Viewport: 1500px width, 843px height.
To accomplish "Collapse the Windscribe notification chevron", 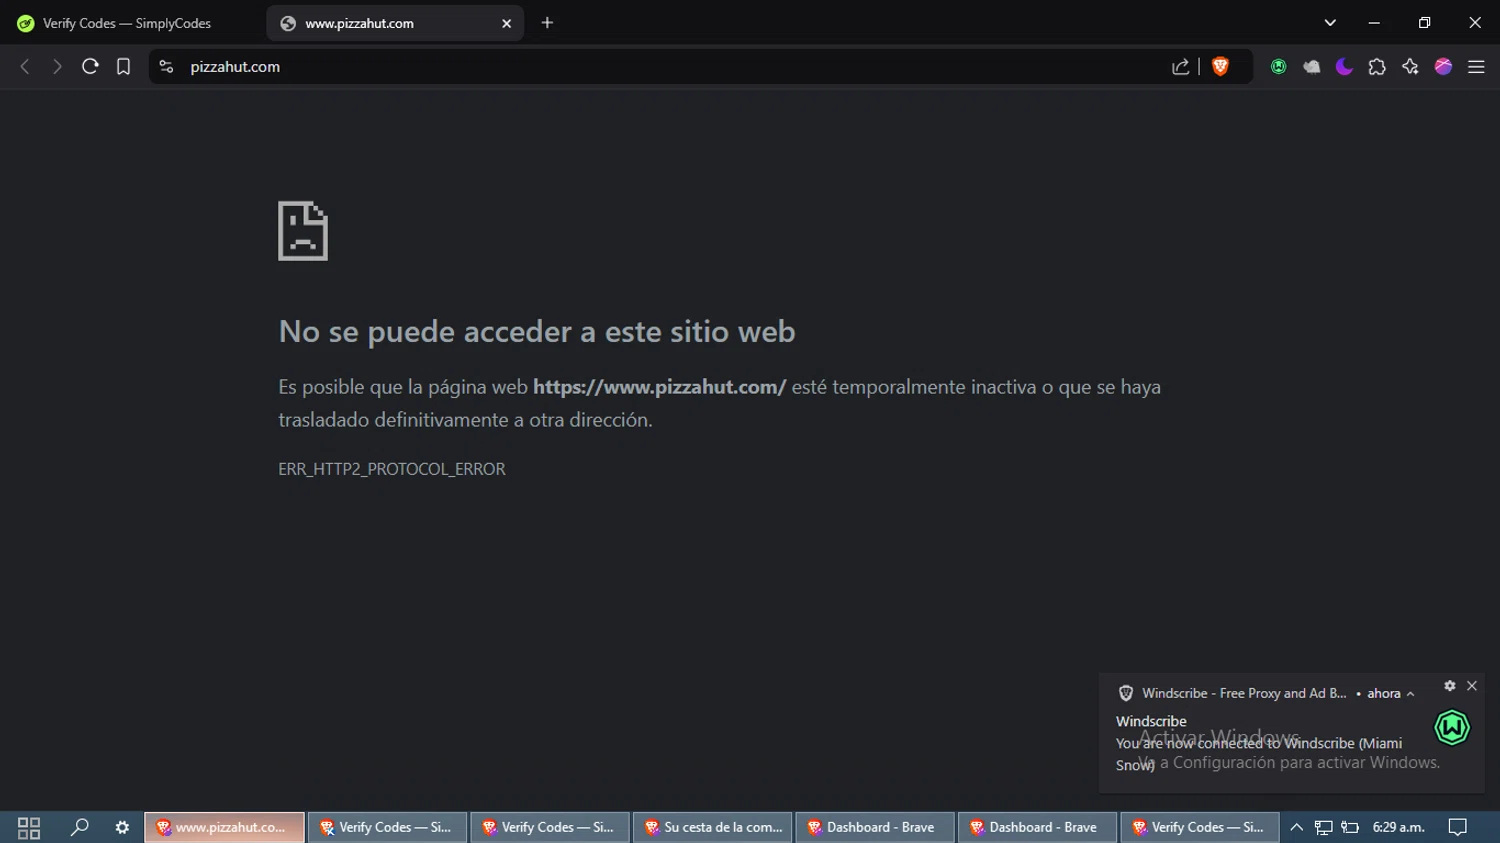I will 1410,694.
